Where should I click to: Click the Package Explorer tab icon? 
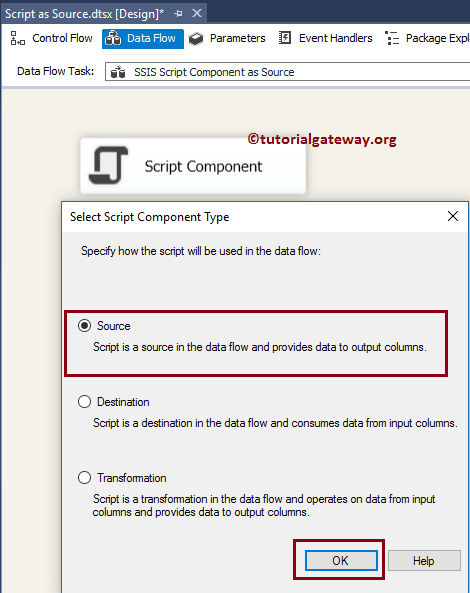click(392, 38)
